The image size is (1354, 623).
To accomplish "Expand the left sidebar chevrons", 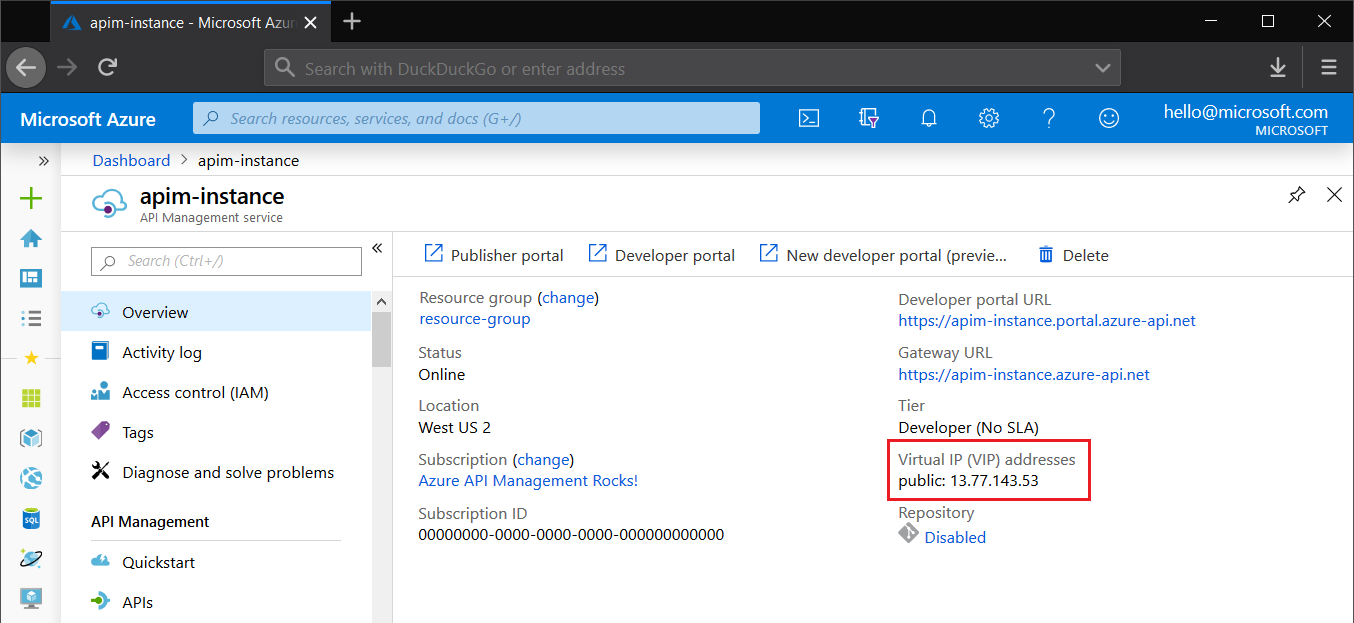I will pyautogui.click(x=44, y=160).
